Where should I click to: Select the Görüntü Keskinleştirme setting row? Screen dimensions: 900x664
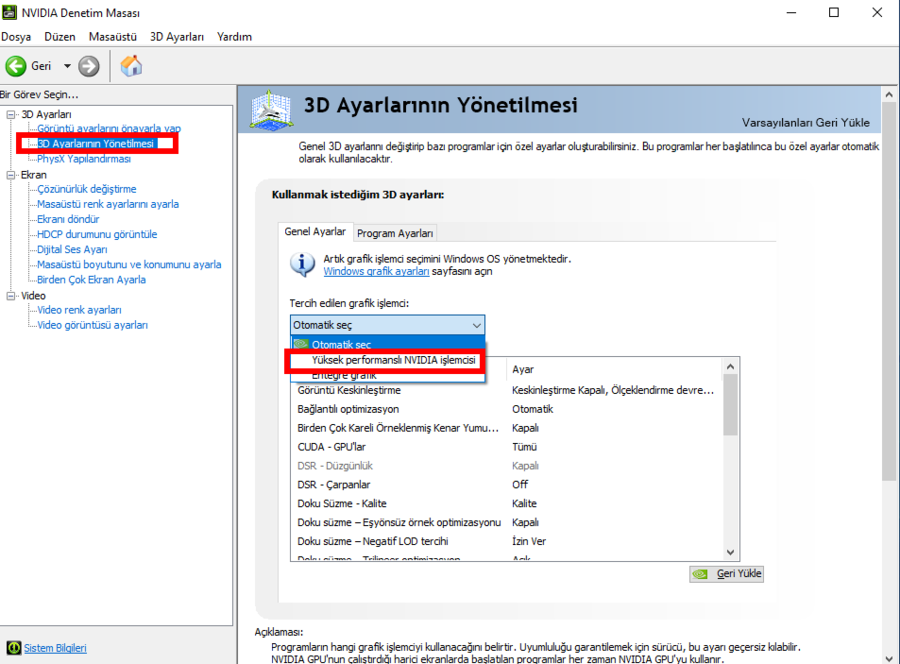(507, 390)
